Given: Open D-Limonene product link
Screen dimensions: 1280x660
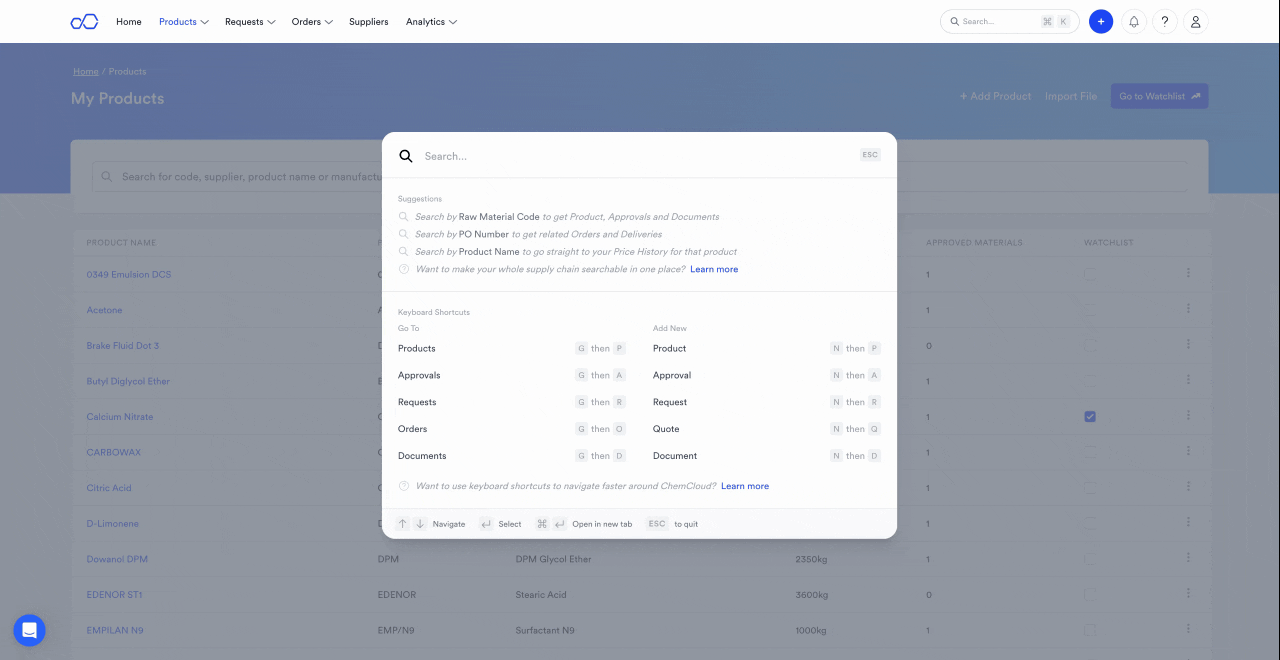Looking at the screenshot, I should coord(113,524).
